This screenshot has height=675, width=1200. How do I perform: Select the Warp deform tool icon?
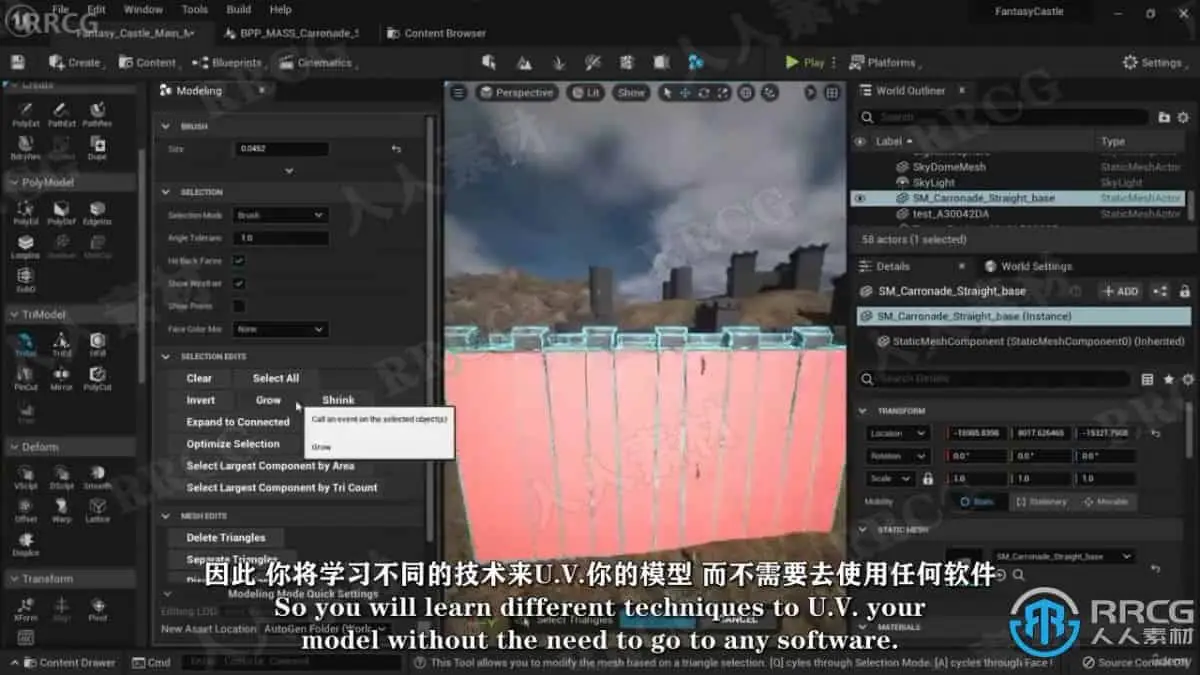[61, 510]
